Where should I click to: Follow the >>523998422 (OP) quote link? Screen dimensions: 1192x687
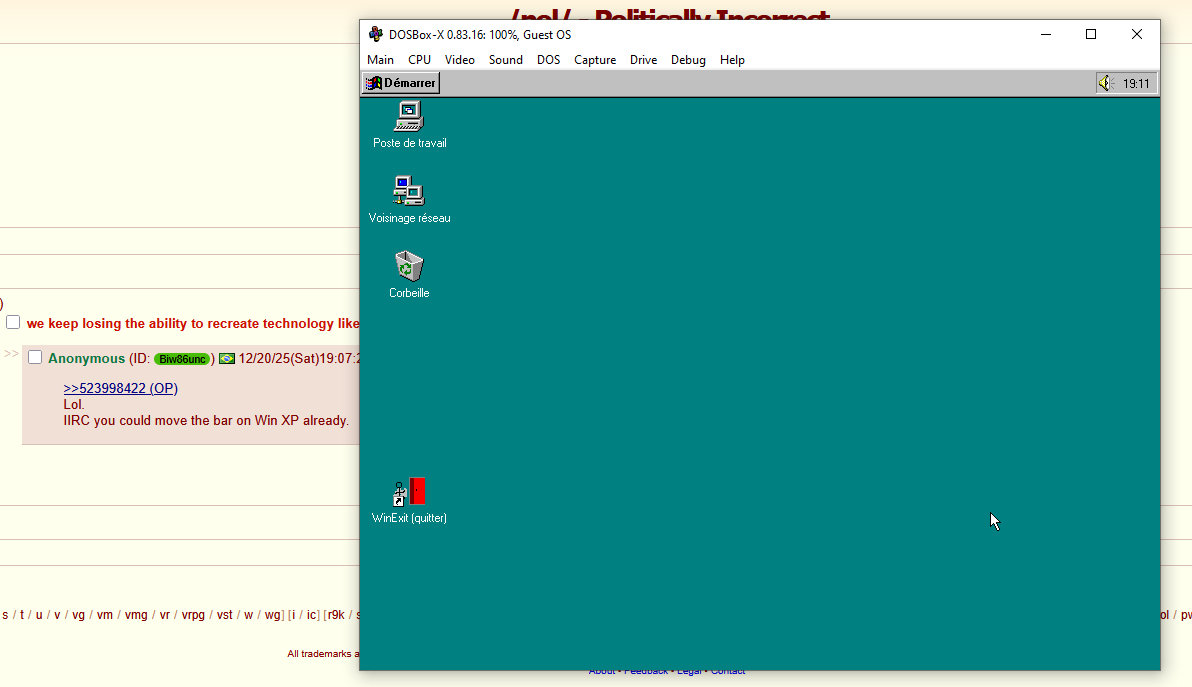pyautogui.click(x=120, y=388)
